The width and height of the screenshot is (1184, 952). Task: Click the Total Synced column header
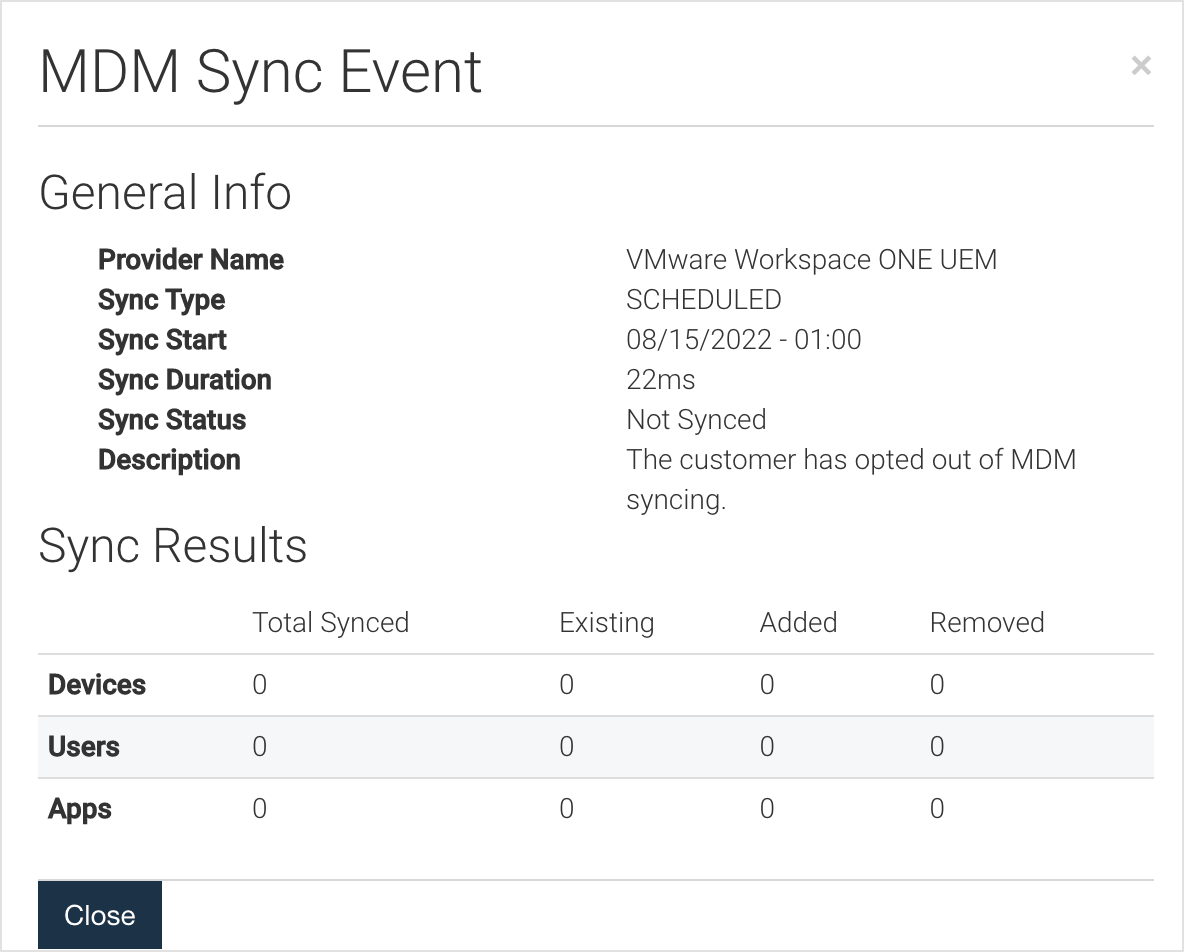(x=330, y=622)
